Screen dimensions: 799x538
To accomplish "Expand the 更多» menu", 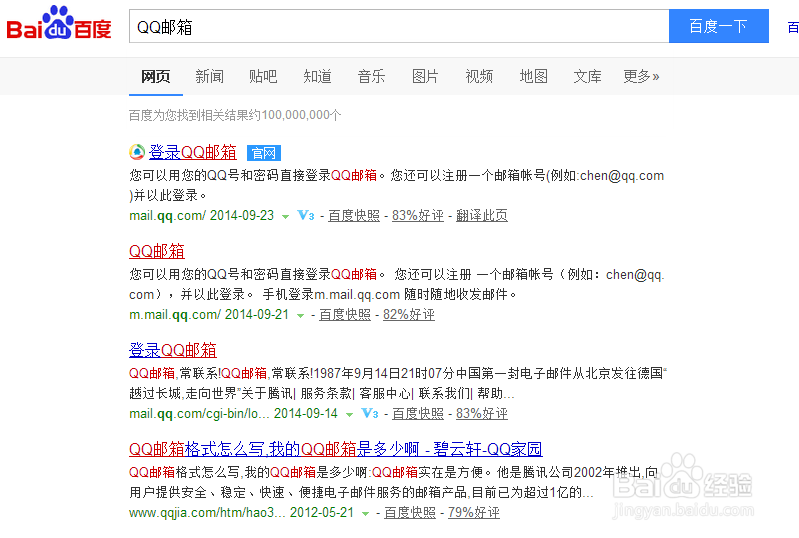I will pos(641,76).
